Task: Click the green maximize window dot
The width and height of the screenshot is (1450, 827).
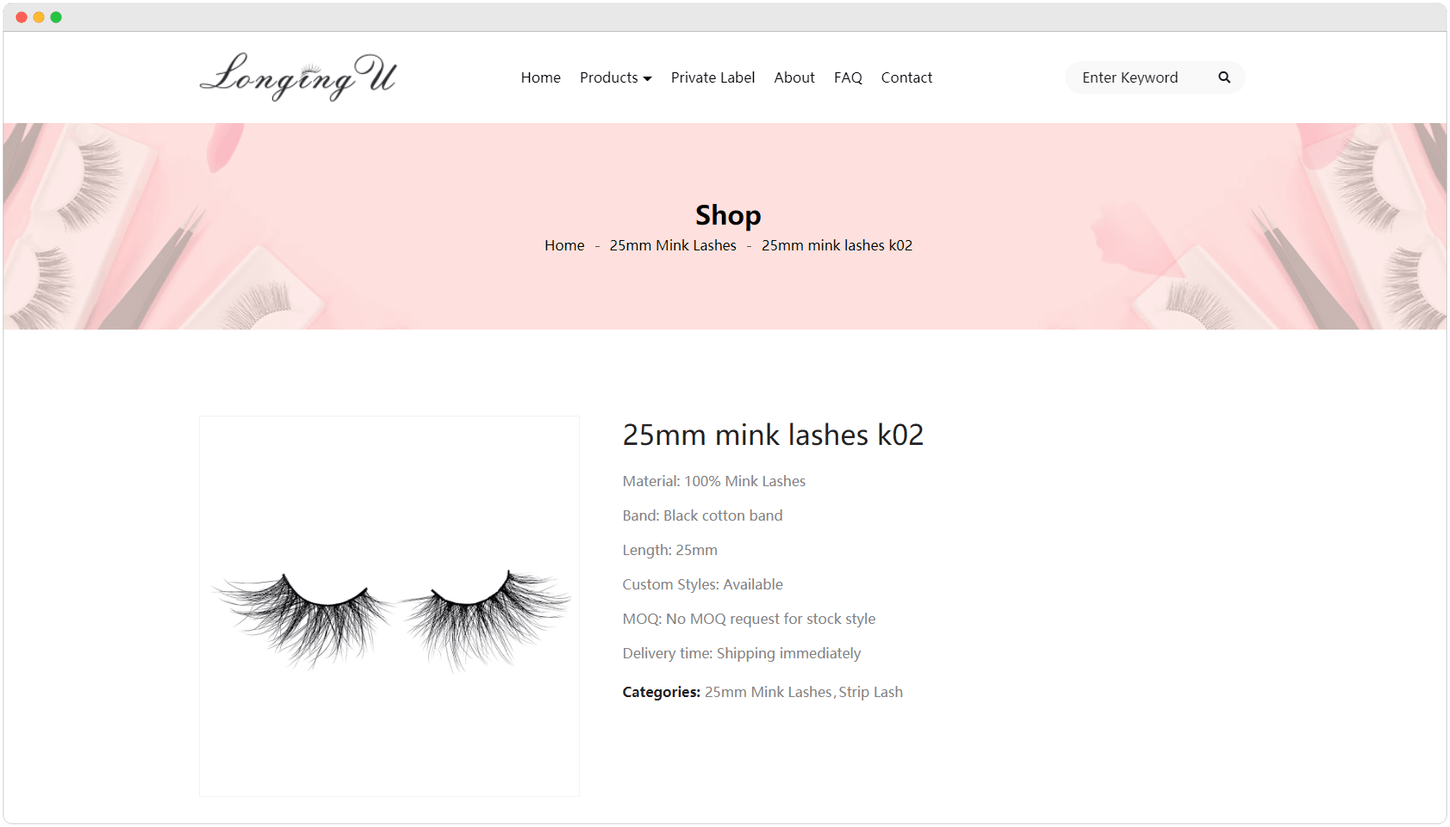Action: coord(56,17)
